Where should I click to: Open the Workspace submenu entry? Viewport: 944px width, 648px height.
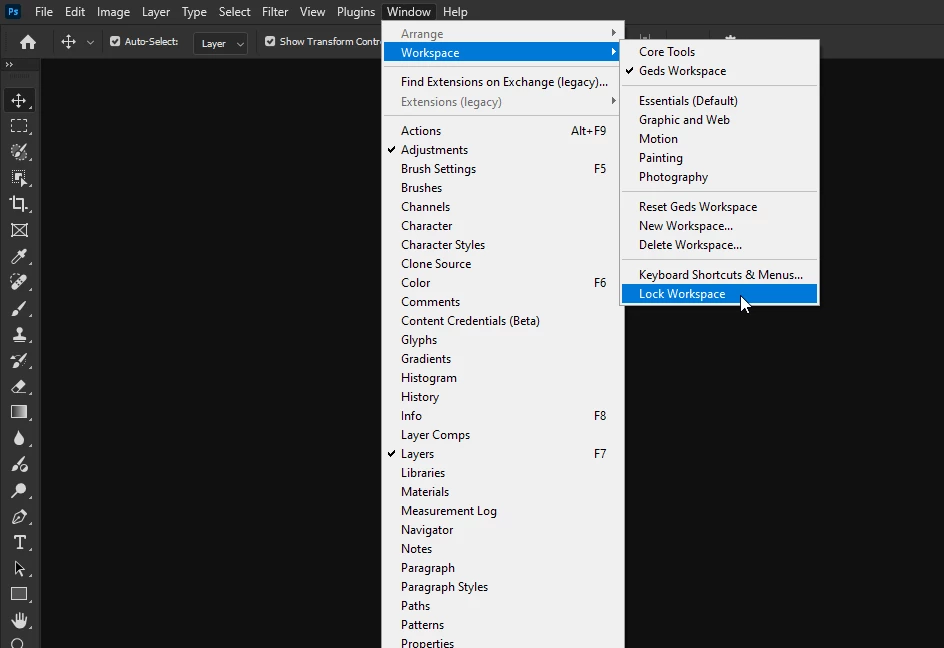[503, 53]
